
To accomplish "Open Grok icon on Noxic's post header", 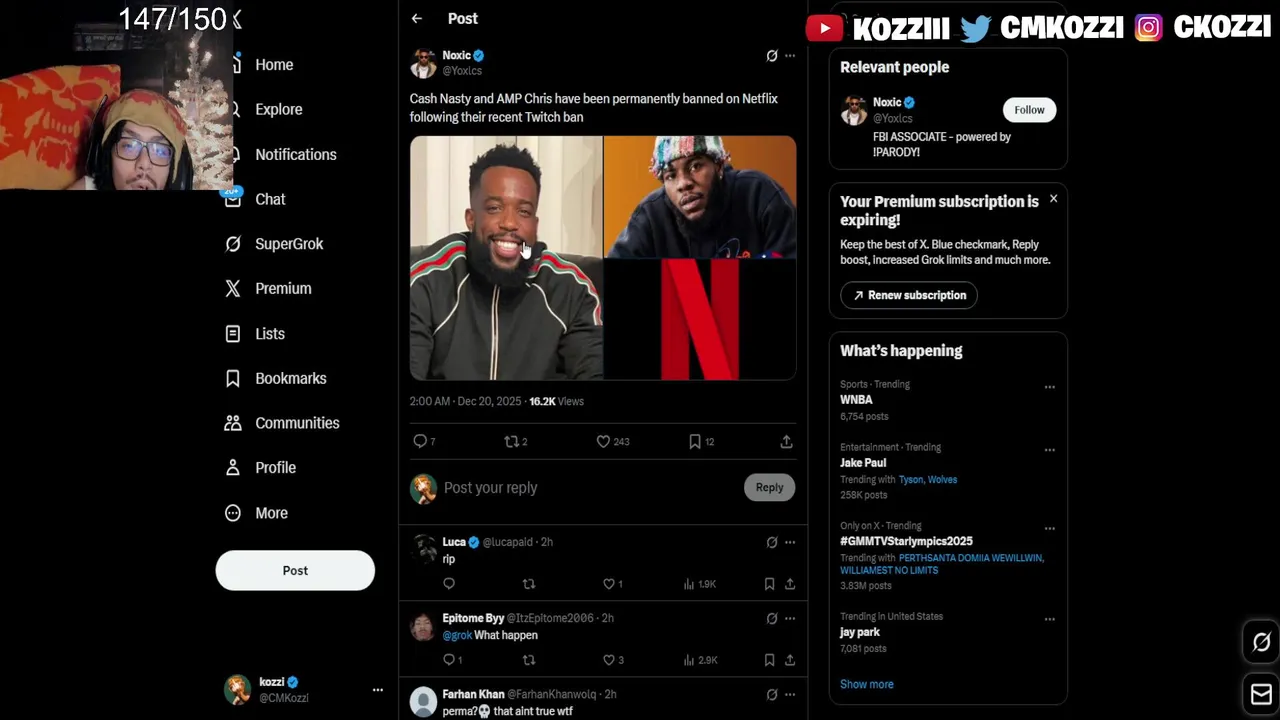I will click(772, 56).
